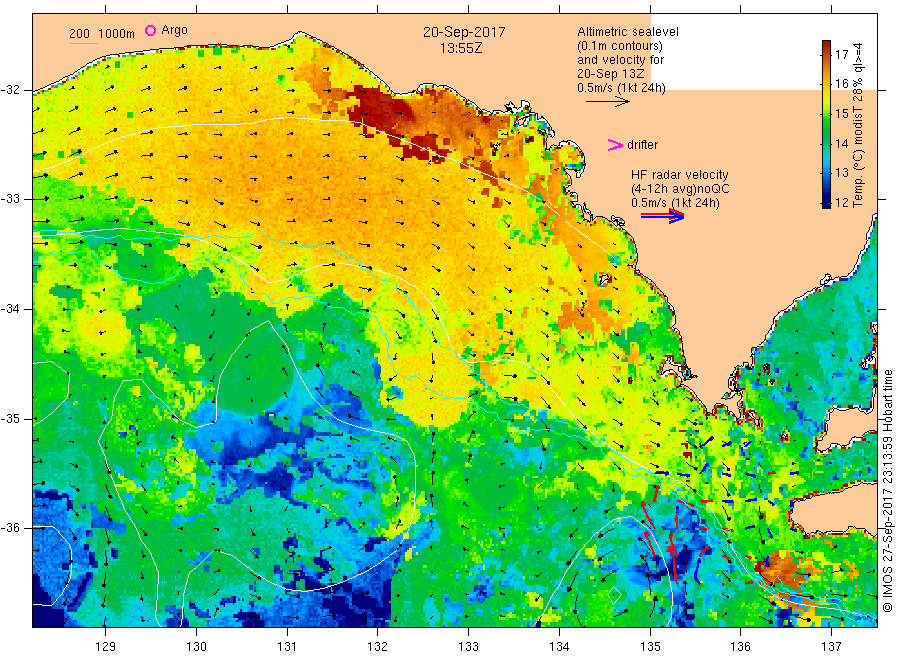Viewport: 900px width, 660px height.
Task: Click the longitude label 130
Action: 196,647
